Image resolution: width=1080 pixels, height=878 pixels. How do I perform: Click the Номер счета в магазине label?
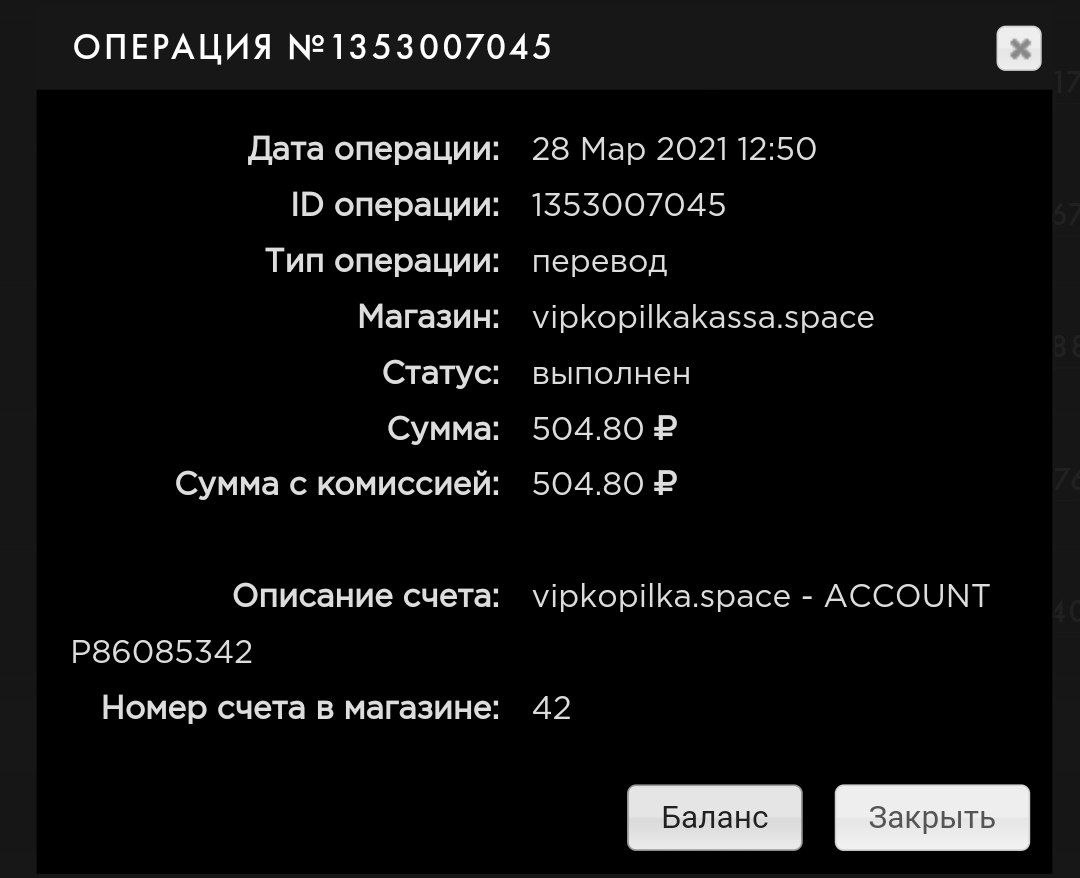300,709
